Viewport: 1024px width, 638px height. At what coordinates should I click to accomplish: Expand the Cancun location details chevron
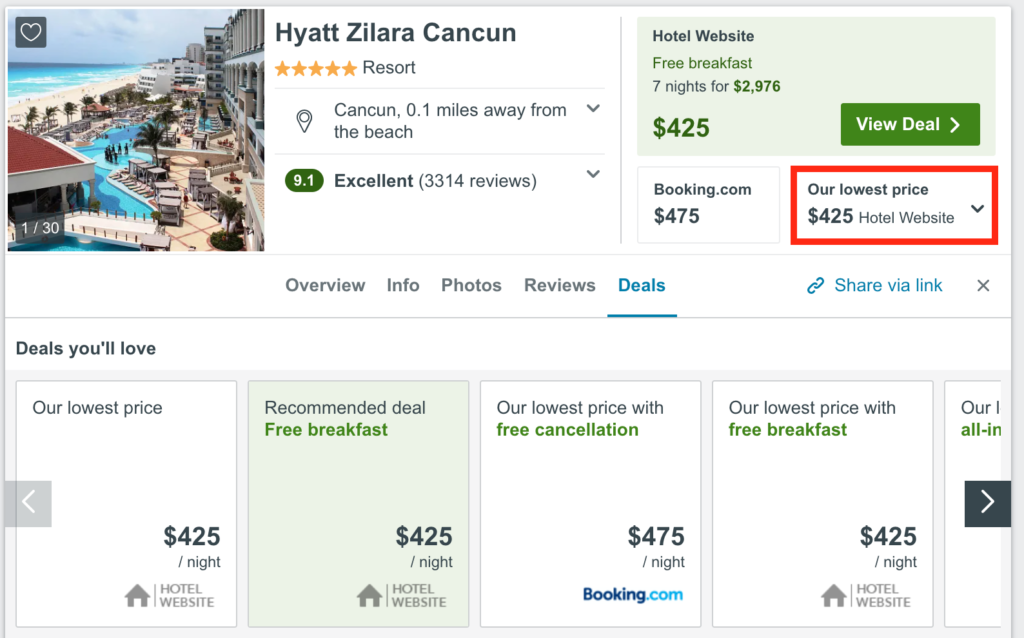[x=593, y=109]
